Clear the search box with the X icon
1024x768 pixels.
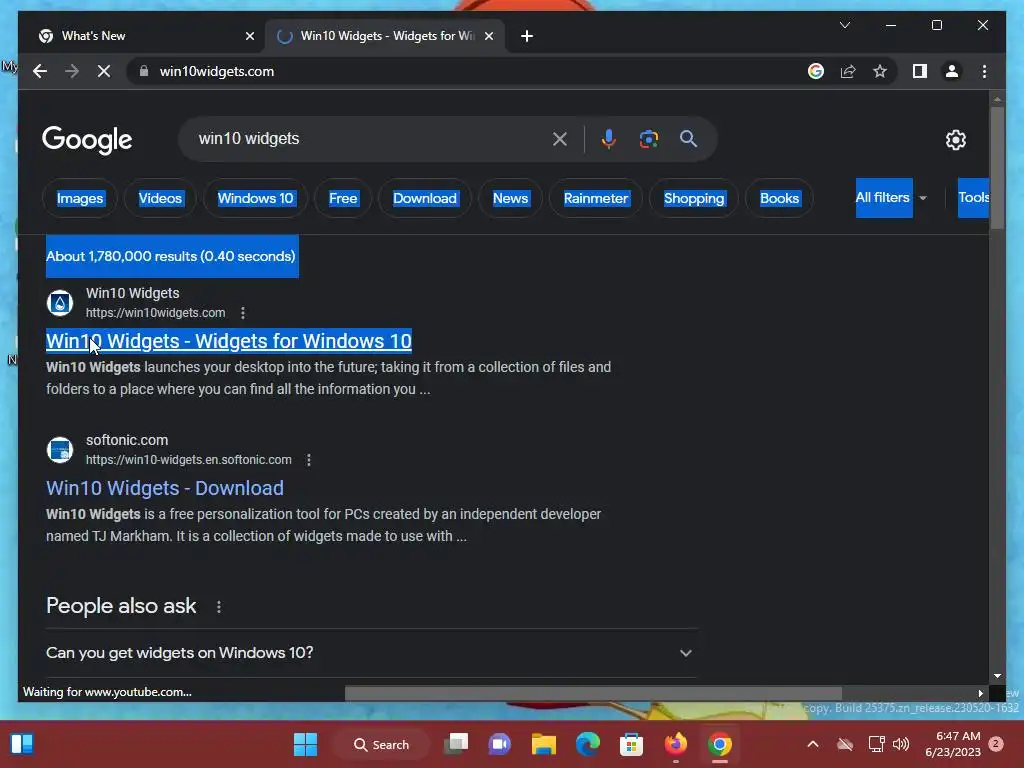point(560,139)
